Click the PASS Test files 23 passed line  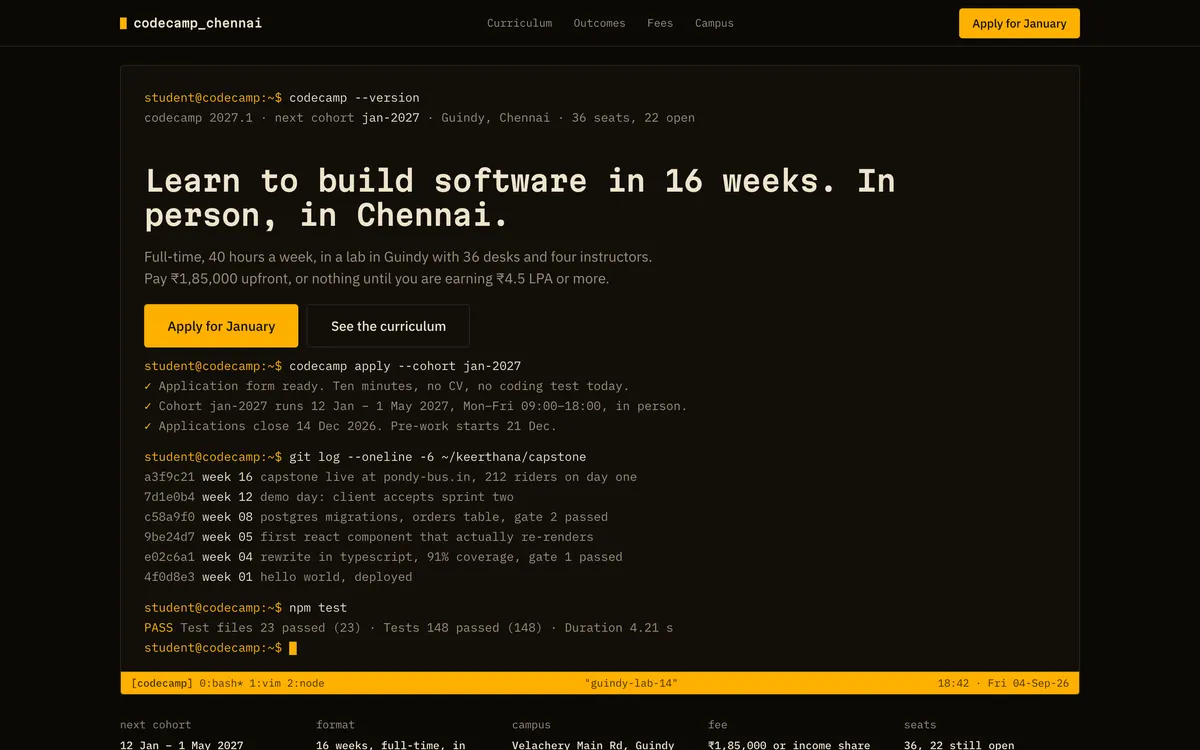(x=408, y=628)
